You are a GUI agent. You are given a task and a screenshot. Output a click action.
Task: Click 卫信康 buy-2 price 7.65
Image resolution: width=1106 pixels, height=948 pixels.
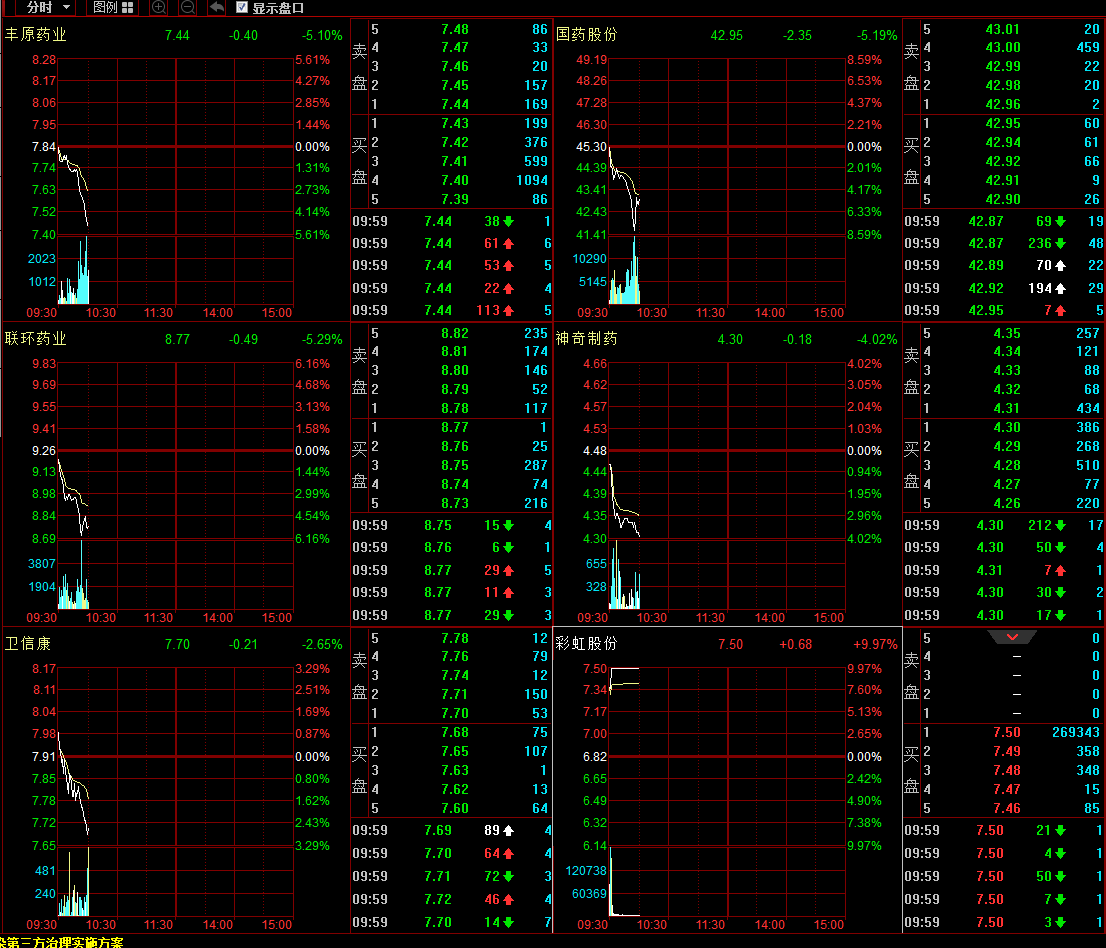(455, 751)
